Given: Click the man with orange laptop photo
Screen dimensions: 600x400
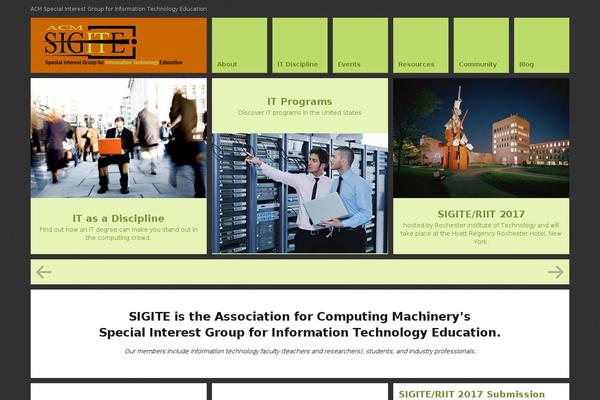Looking at the screenshot, I should pos(118,138).
